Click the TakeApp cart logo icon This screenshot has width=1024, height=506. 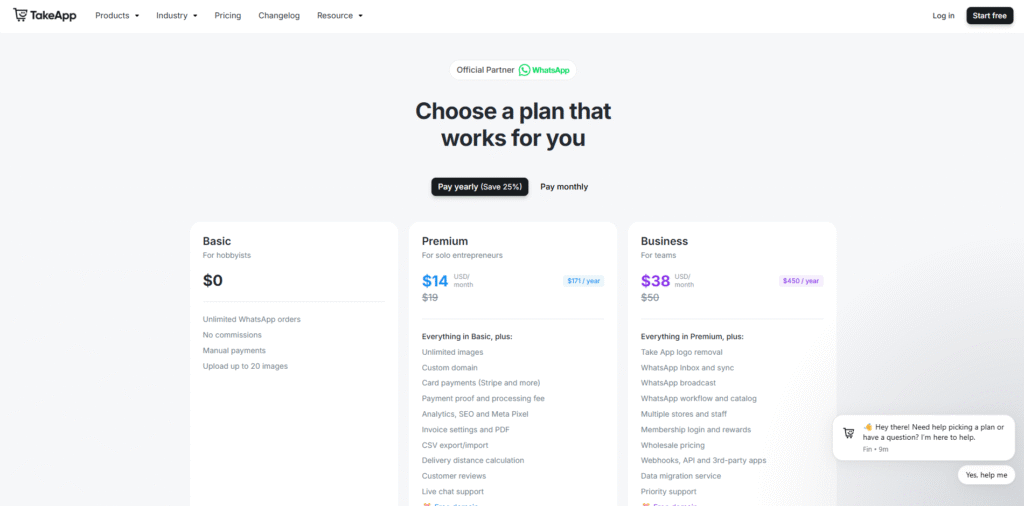pyautogui.click(x=20, y=15)
